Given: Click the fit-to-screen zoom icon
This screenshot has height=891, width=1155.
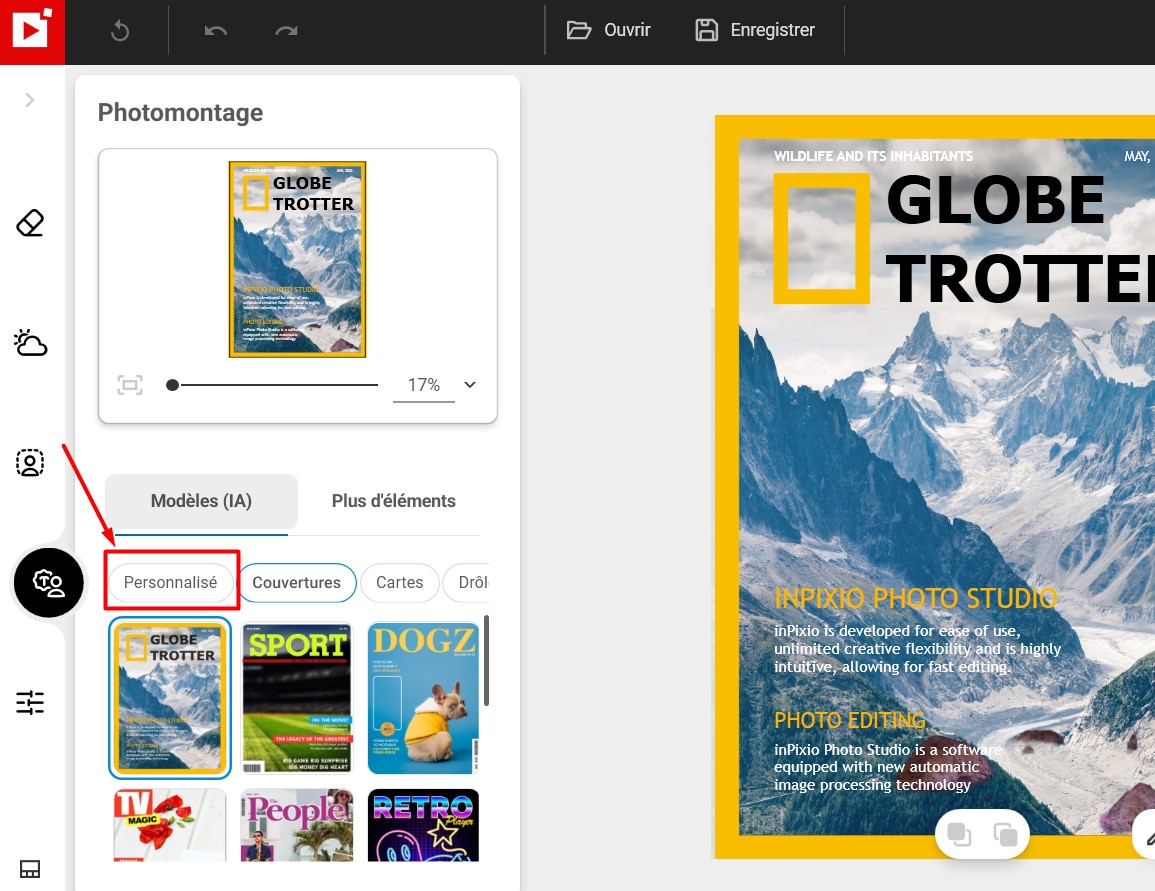Looking at the screenshot, I should (x=130, y=385).
